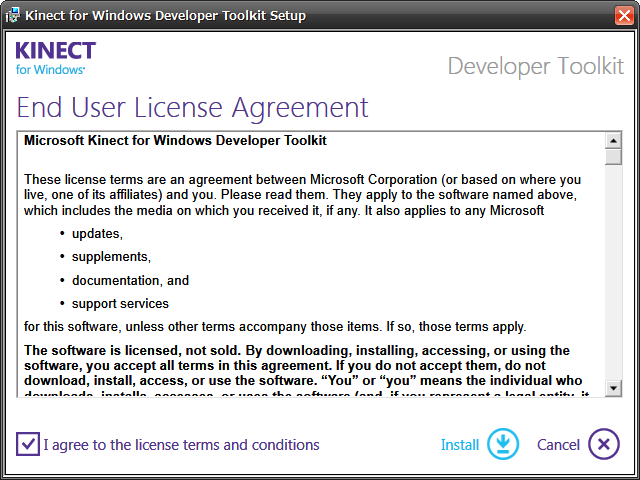Click the Cancel text link
Image resolution: width=640 pixels, height=480 pixels.
click(x=558, y=444)
